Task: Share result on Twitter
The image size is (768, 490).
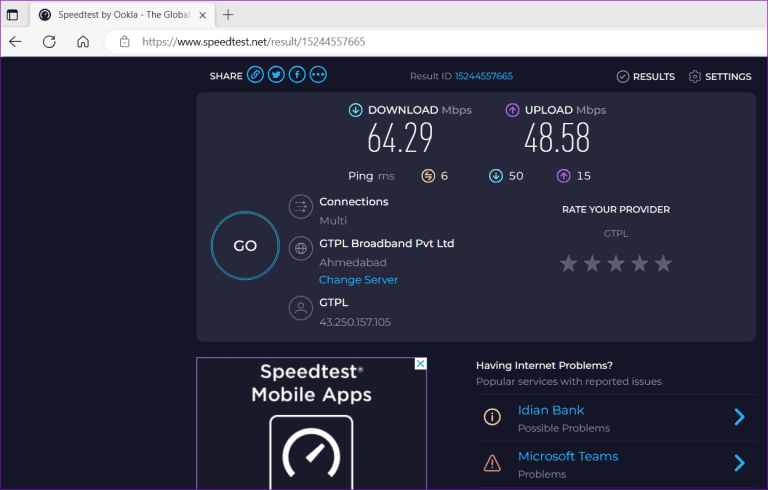Action: point(276,75)
